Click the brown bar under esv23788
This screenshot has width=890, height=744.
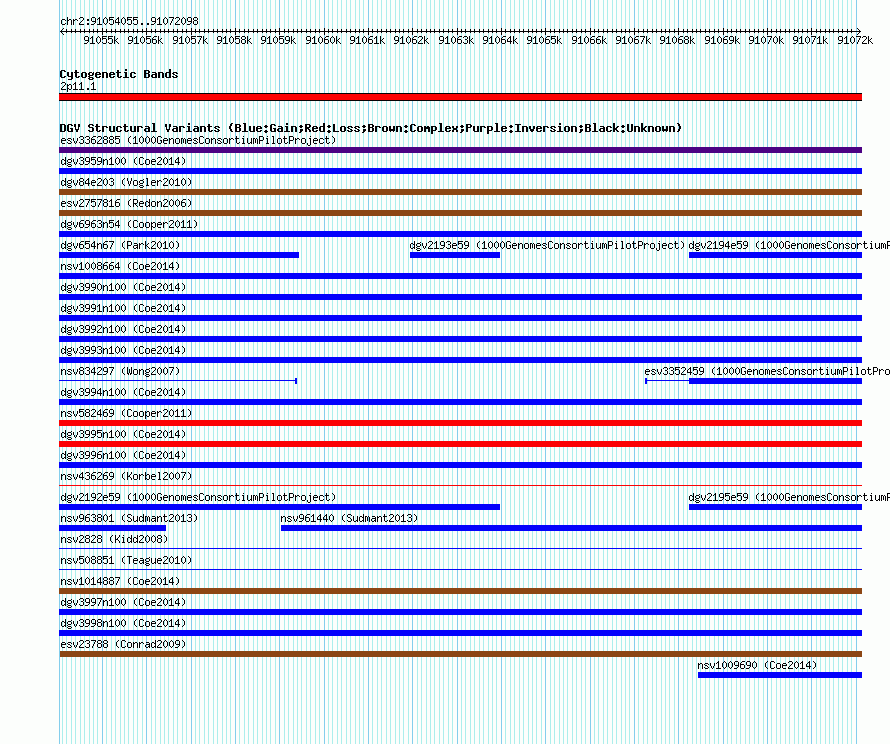460,654
